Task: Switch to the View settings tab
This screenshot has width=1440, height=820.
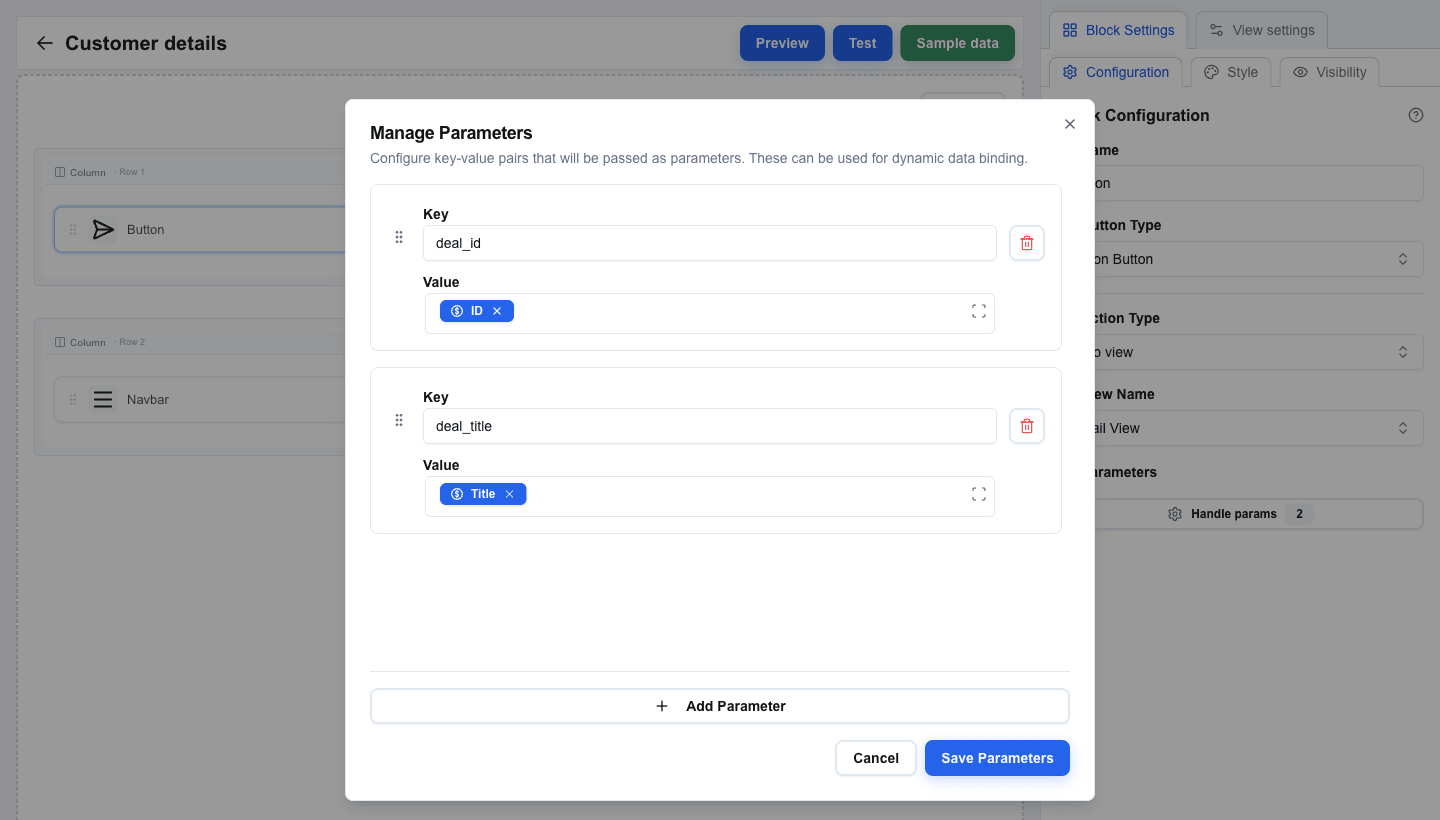Action: point(1262,30)
